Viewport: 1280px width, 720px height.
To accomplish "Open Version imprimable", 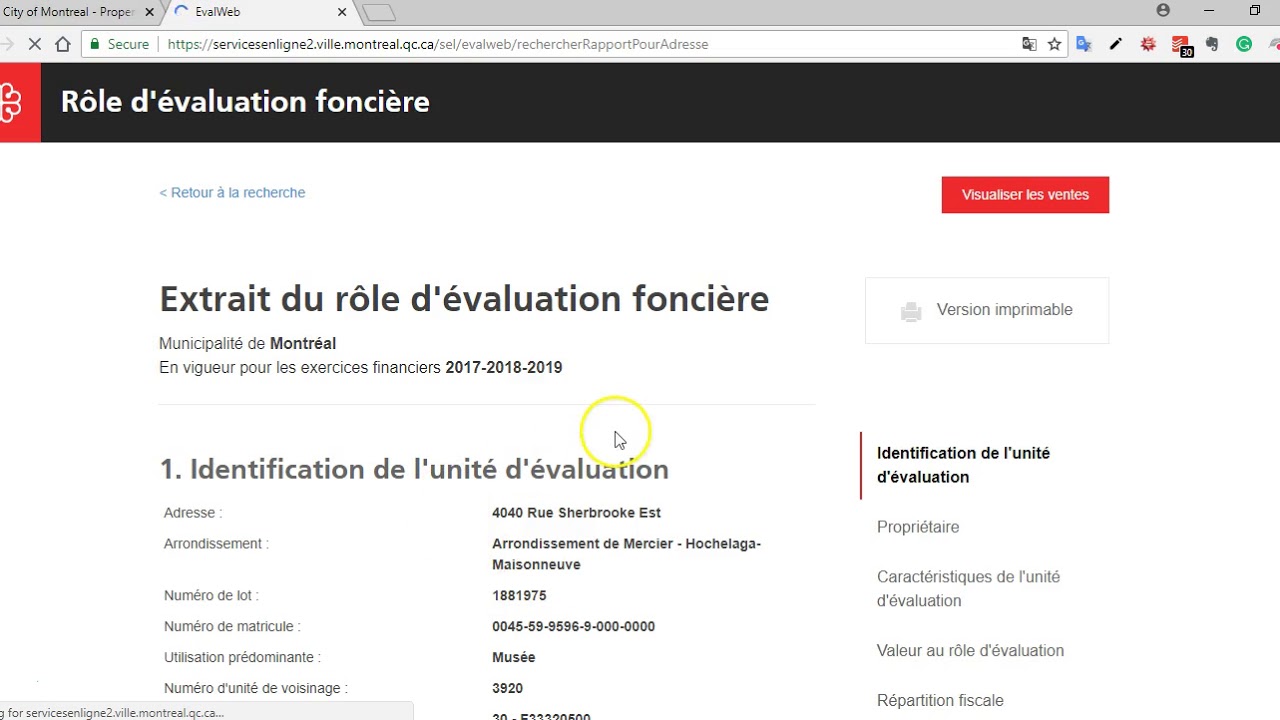I will pyautogui.click(x=987, y=310).
